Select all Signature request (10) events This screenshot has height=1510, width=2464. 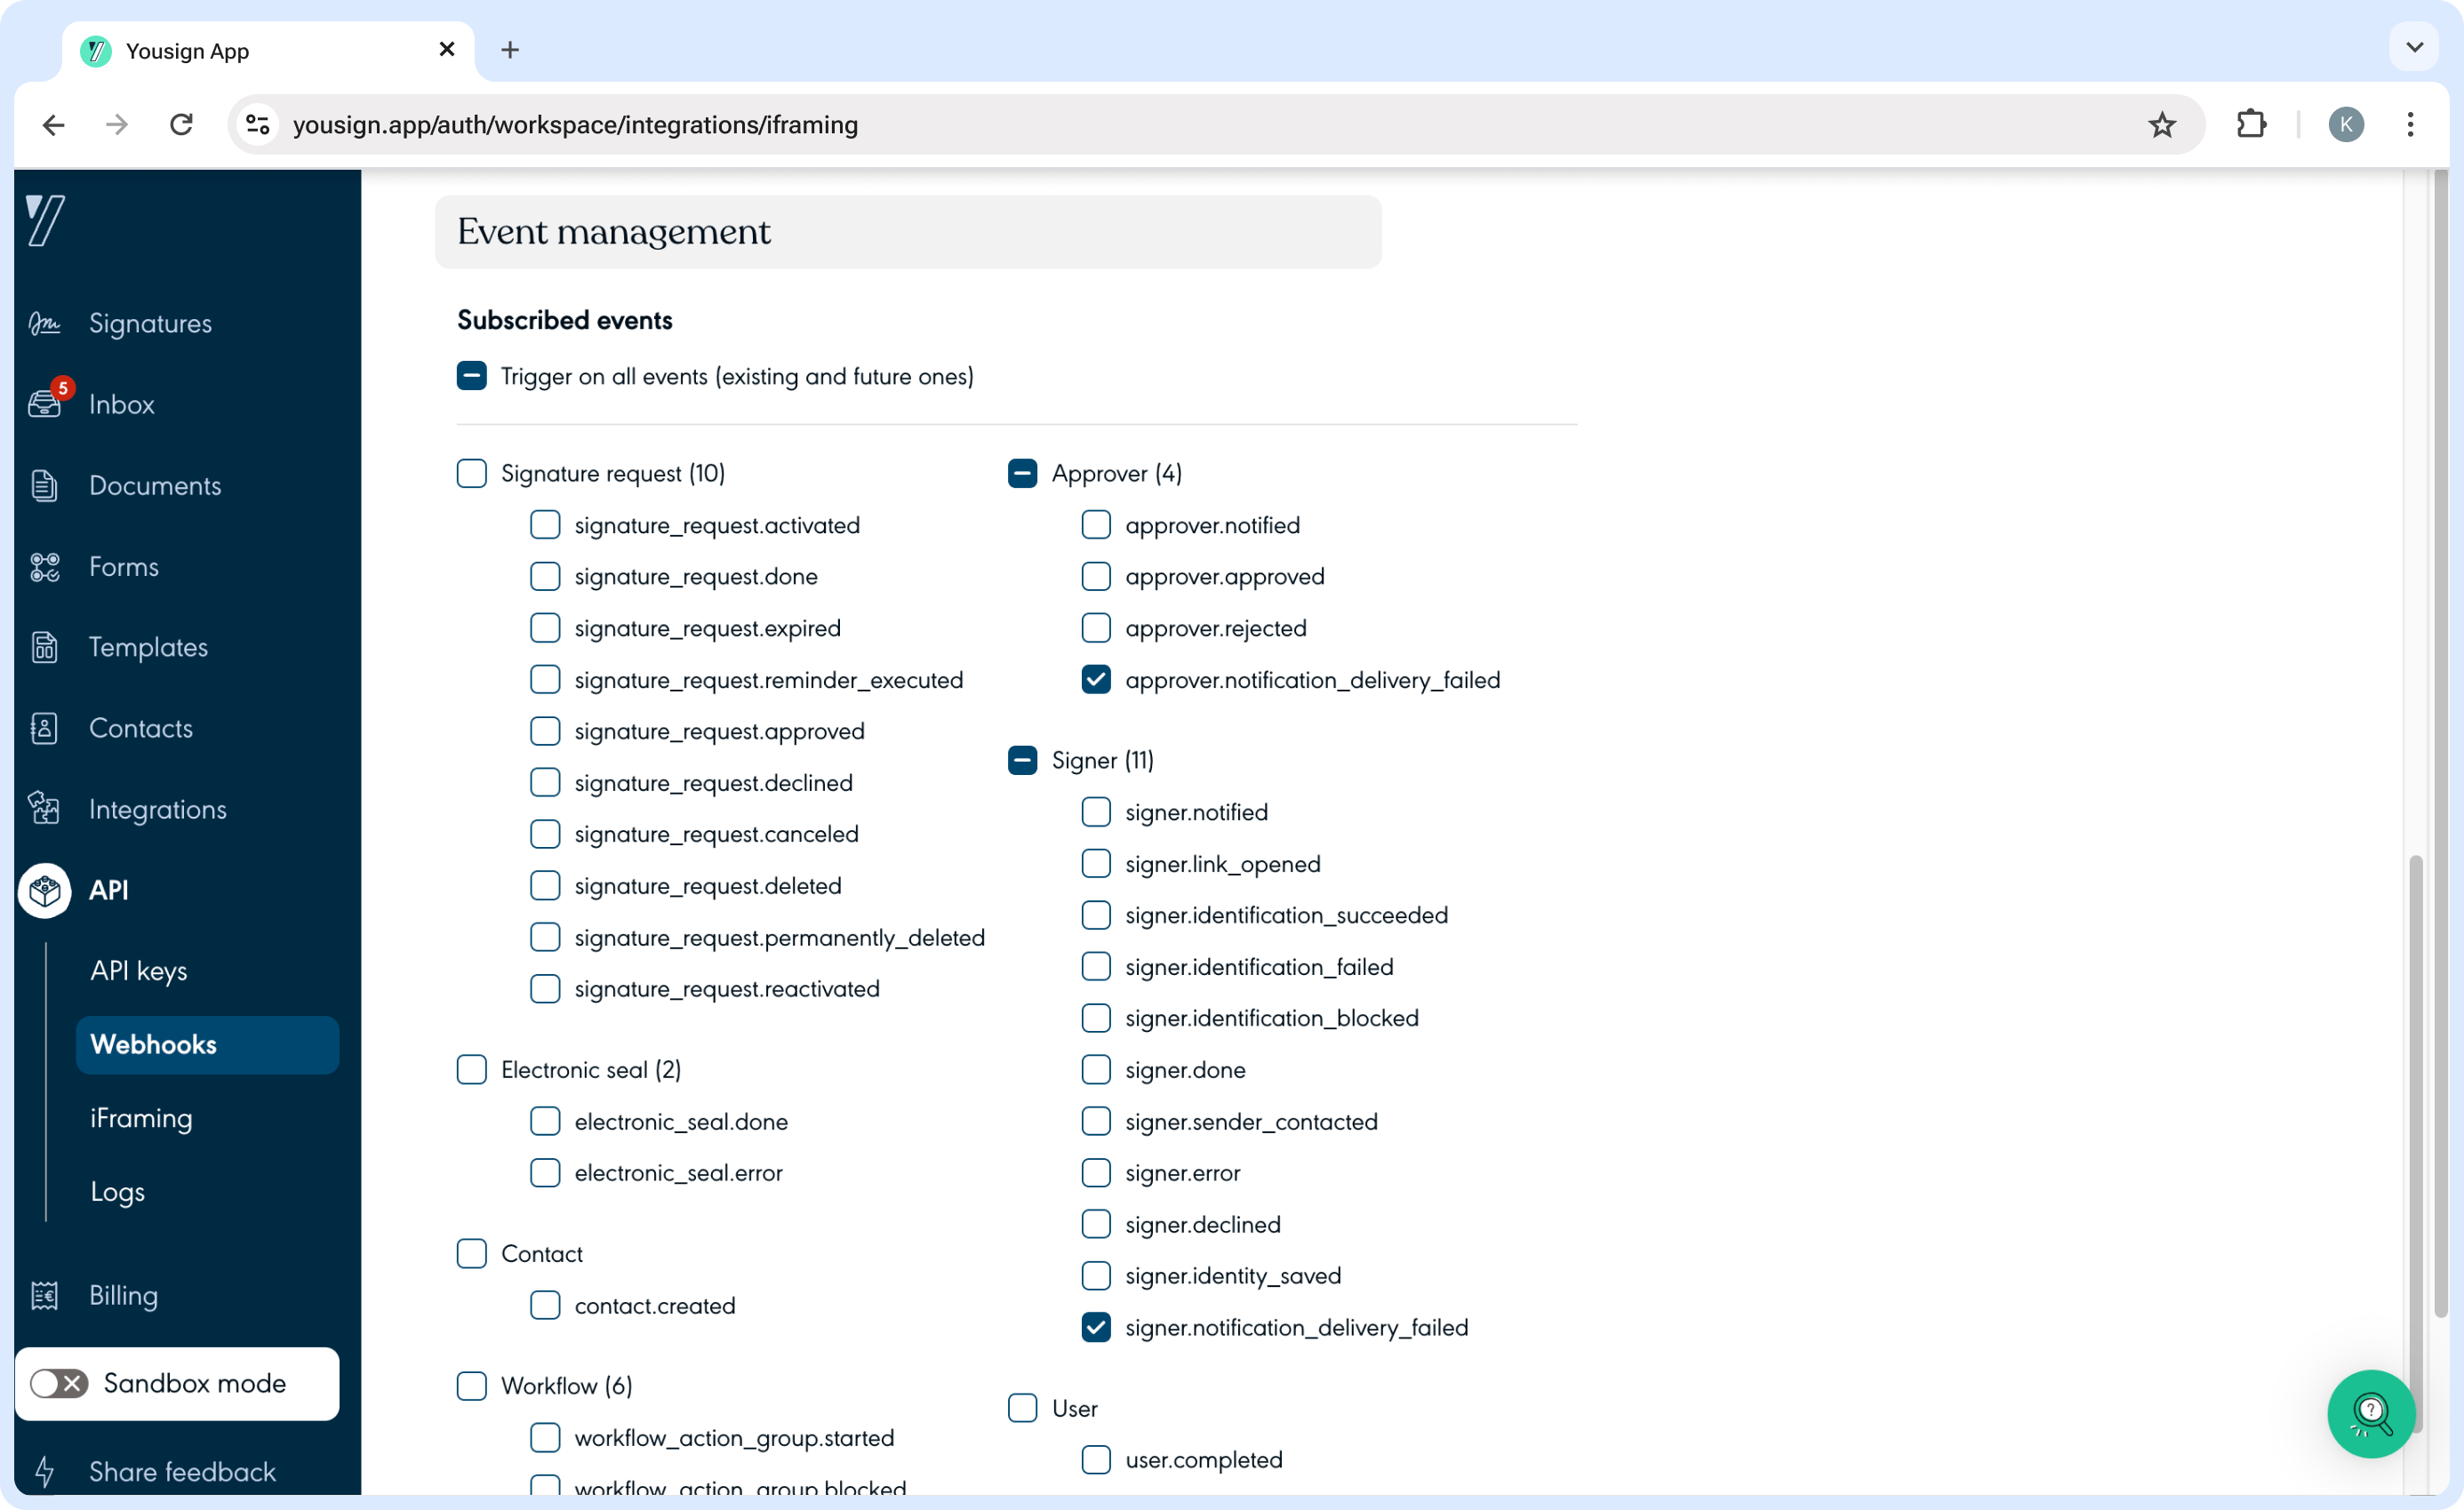click(x=471, y=473)
